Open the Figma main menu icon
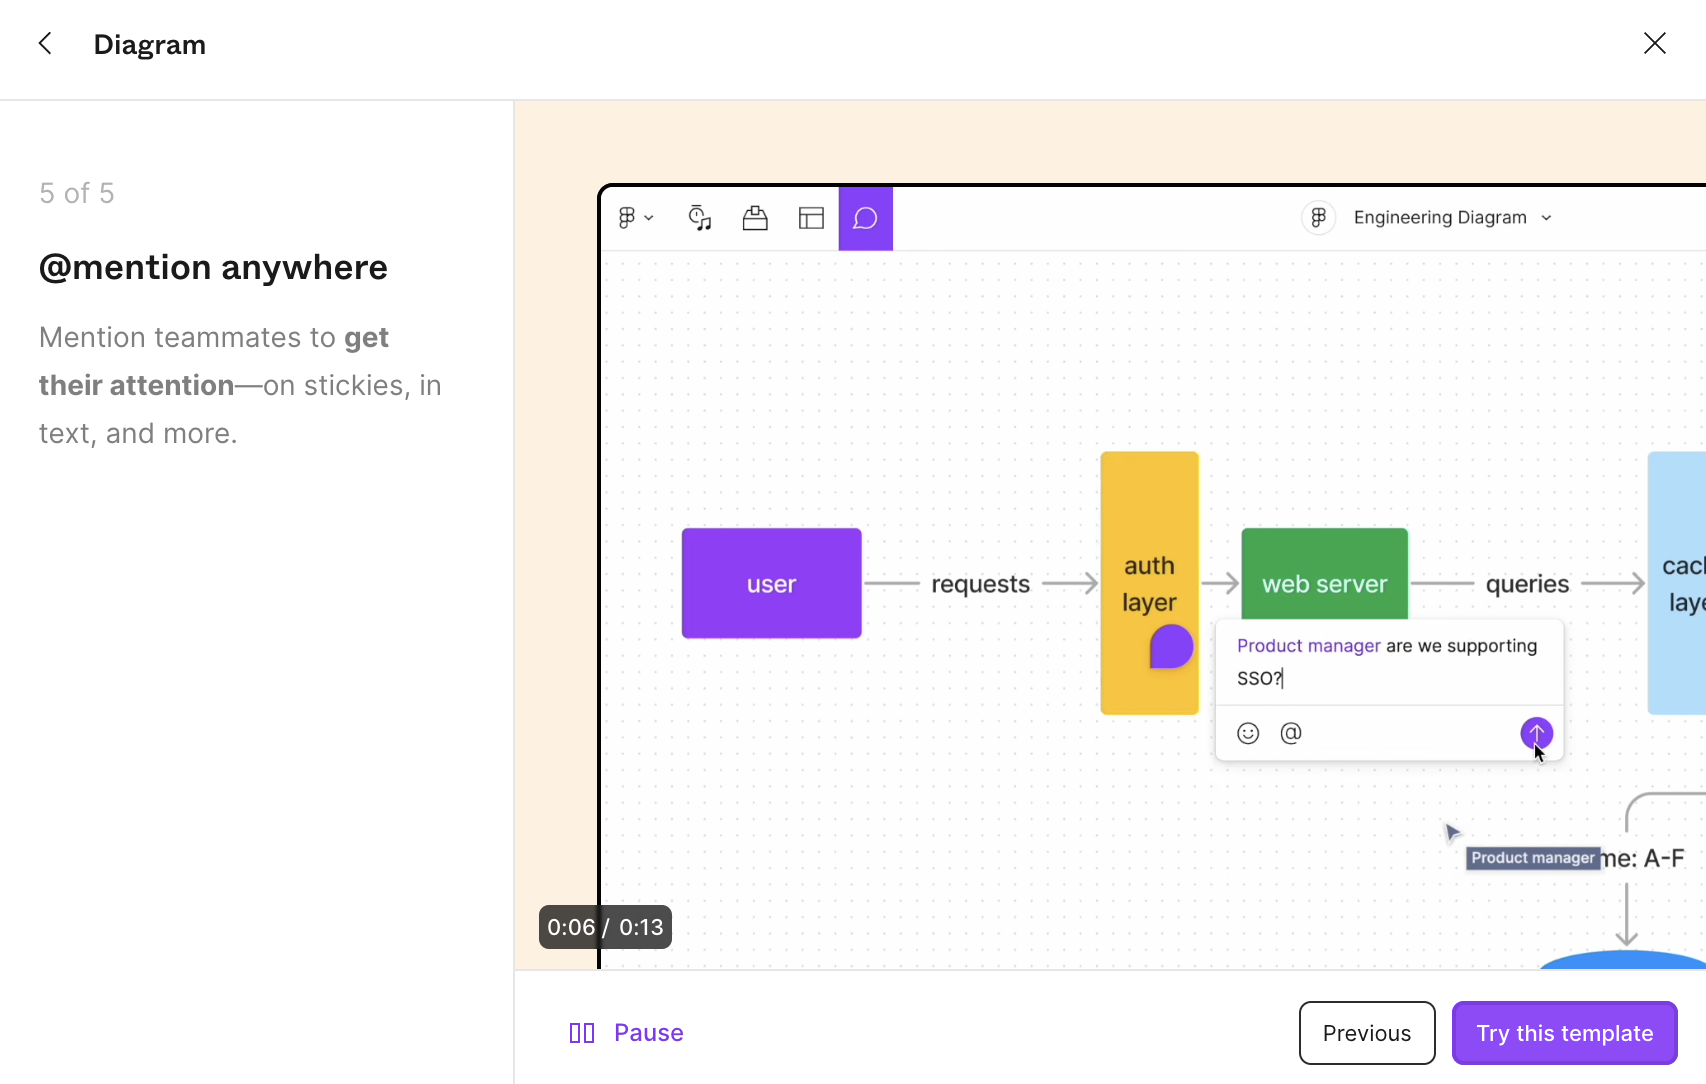Image resolution: width=1706 pixels, height=1084 pixels. tap(634, 218)
